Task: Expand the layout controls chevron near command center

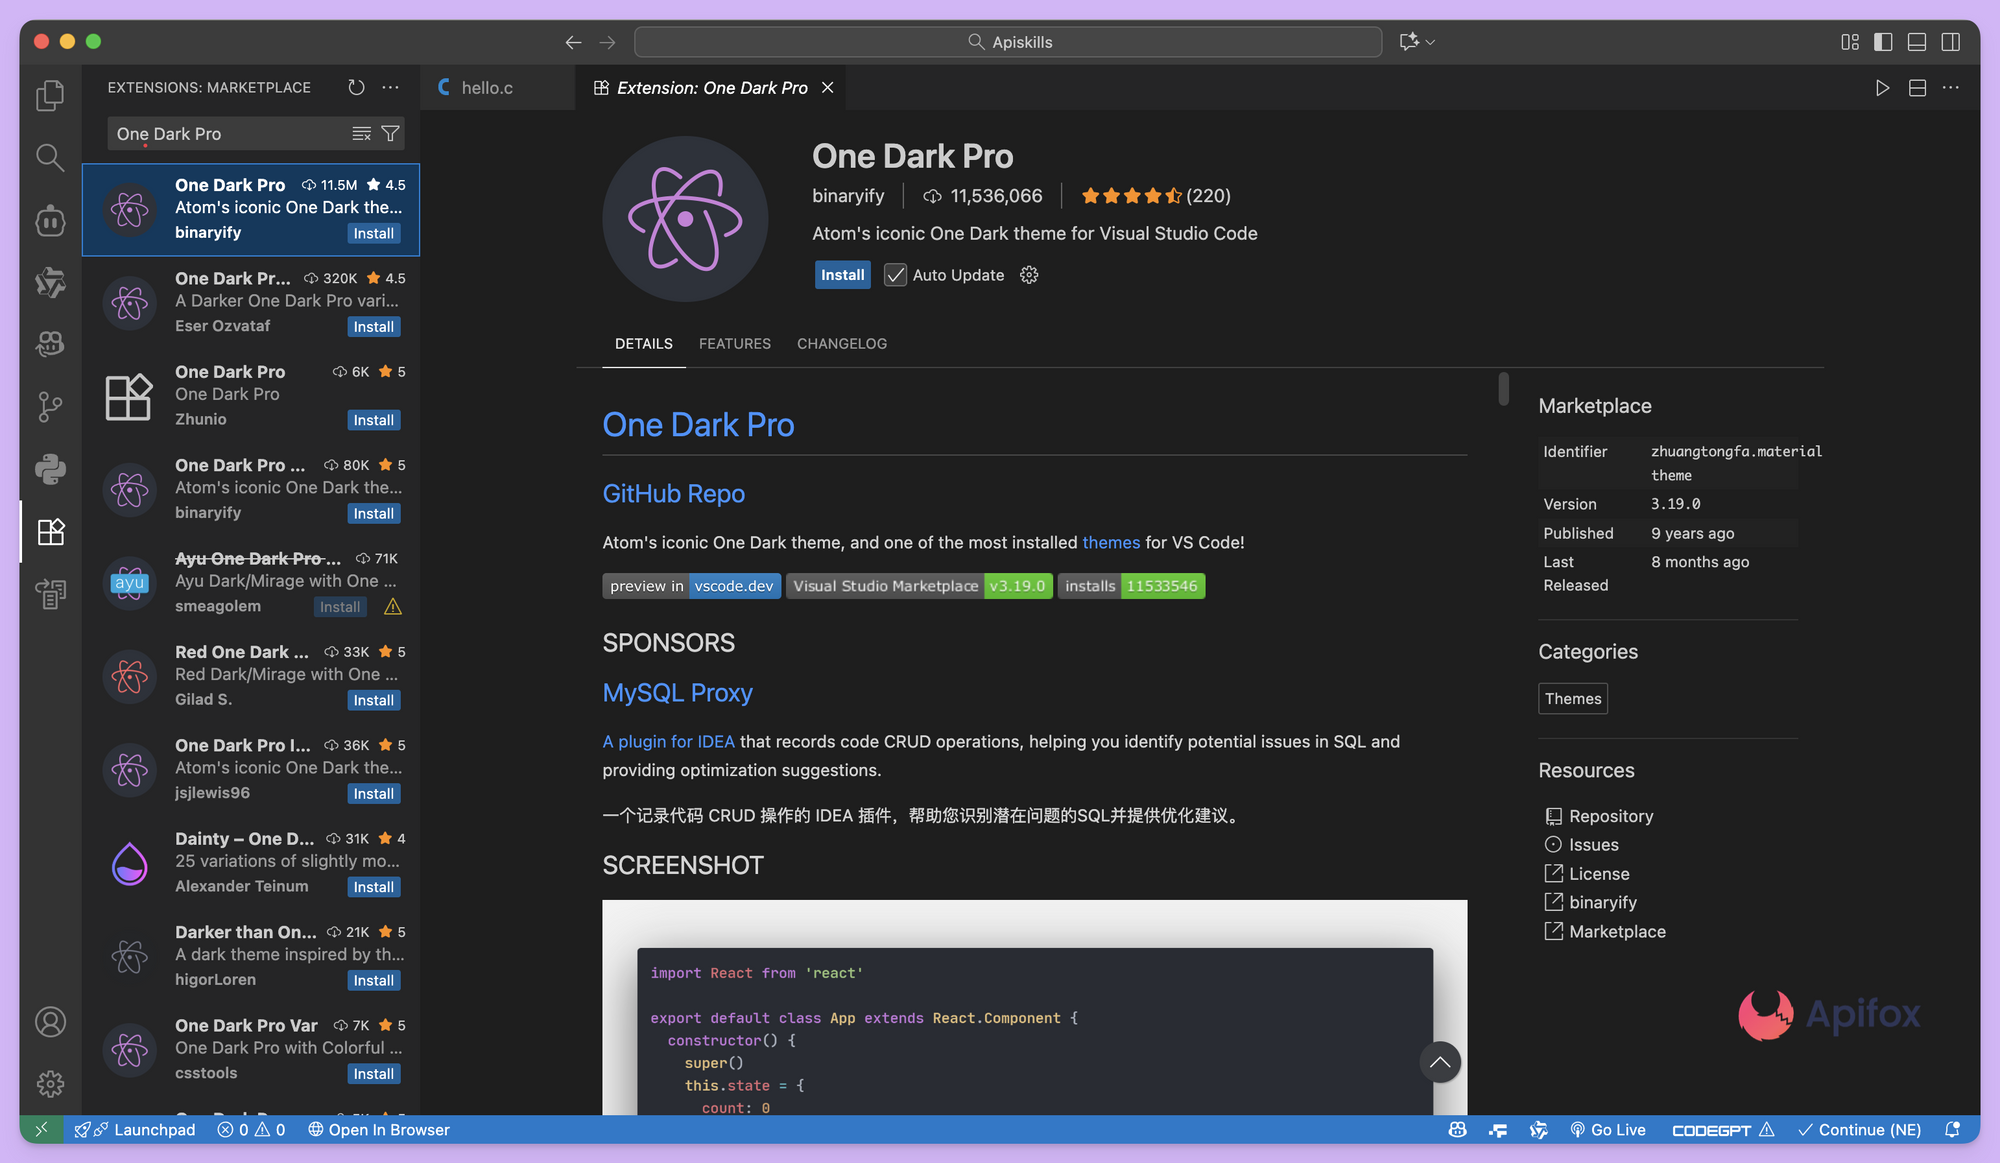Action: point(1428,42)
